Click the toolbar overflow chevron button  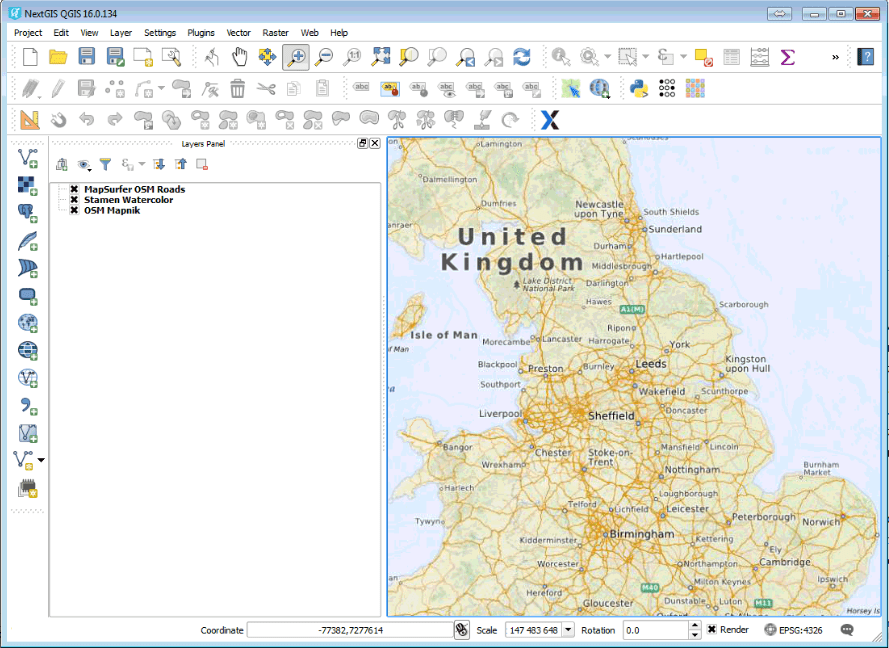pyautogui.click(x=836, y=57)
